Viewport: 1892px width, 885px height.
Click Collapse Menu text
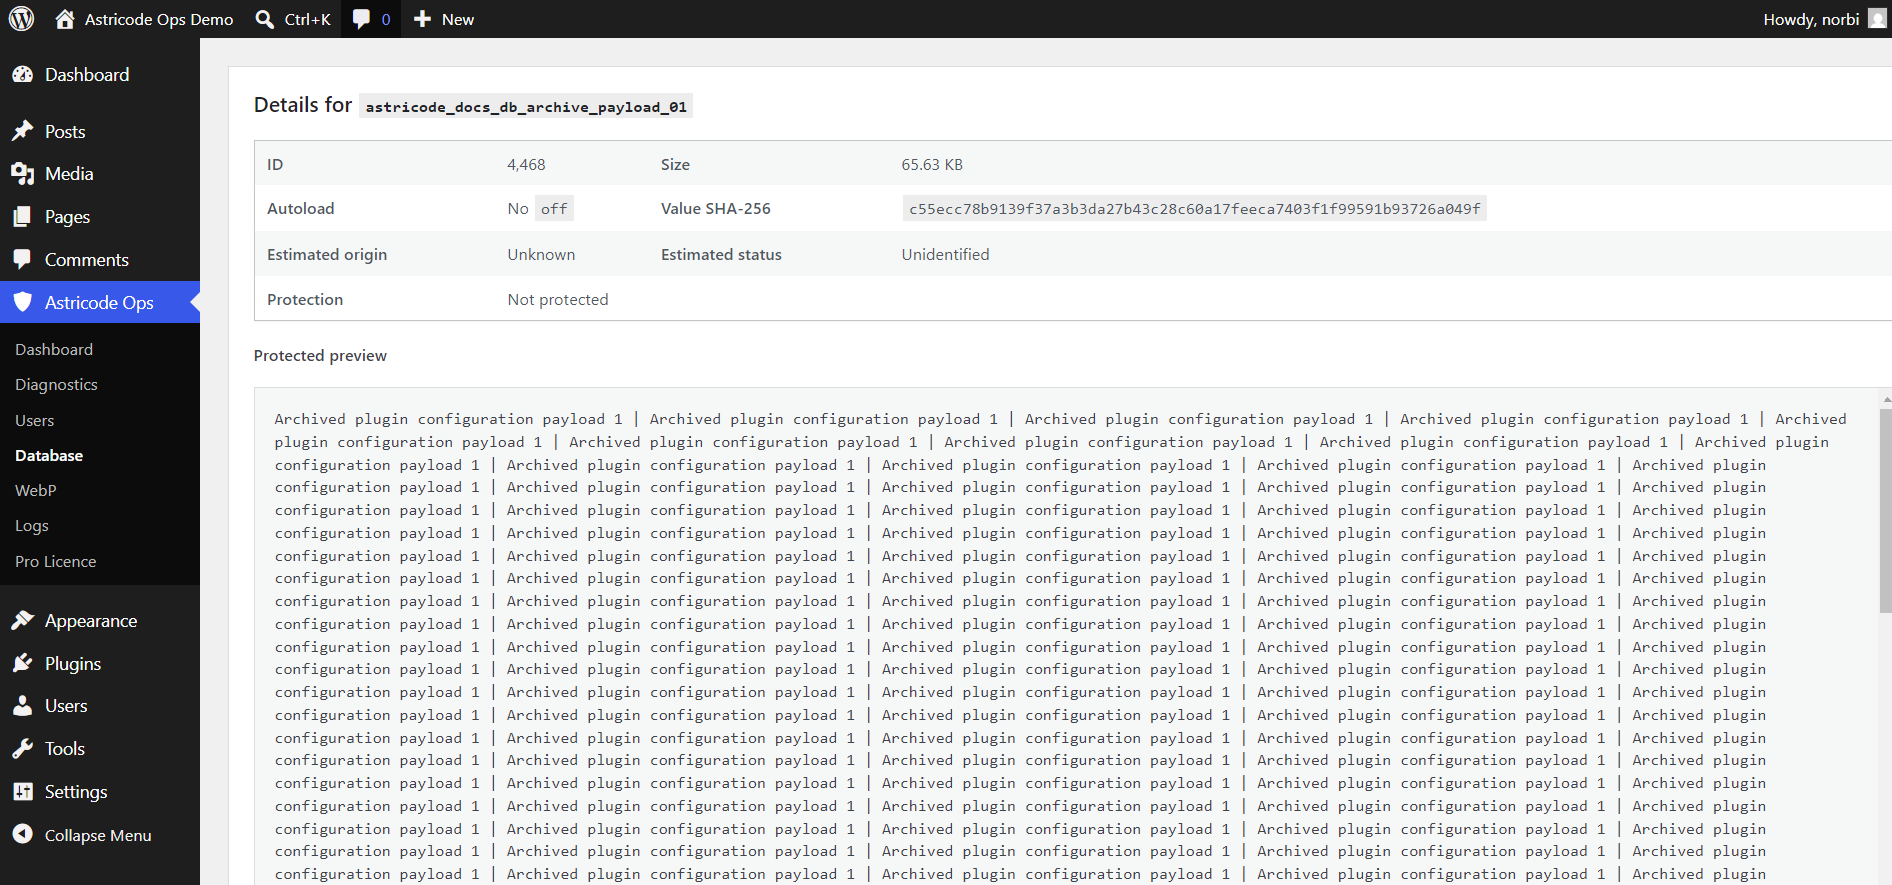click(x=98, y=835)
